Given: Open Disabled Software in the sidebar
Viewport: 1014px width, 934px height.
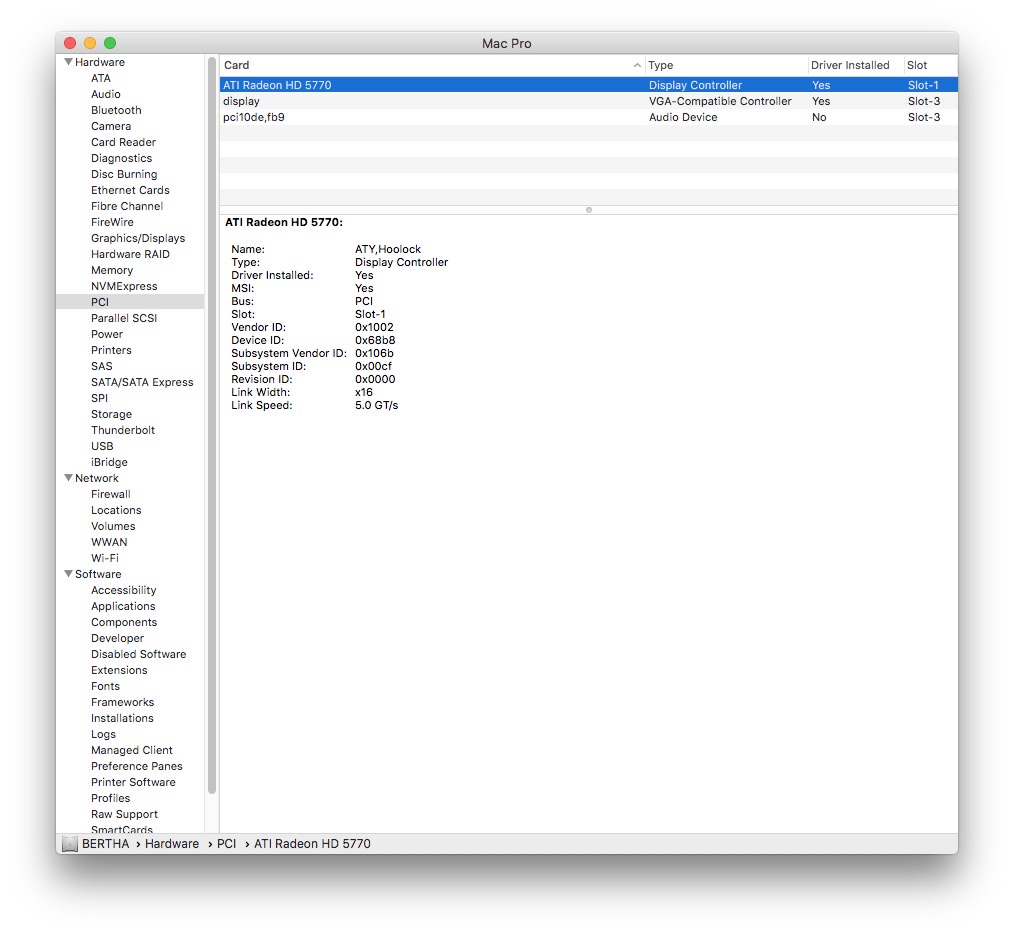Looking at the screenshot, I should point(138,655).
